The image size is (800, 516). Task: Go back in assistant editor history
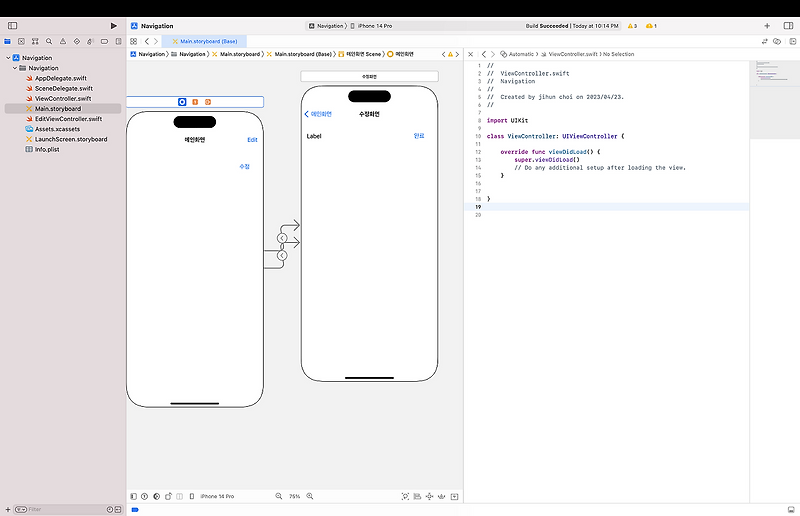pyautogui.click(x=484, y=54)
